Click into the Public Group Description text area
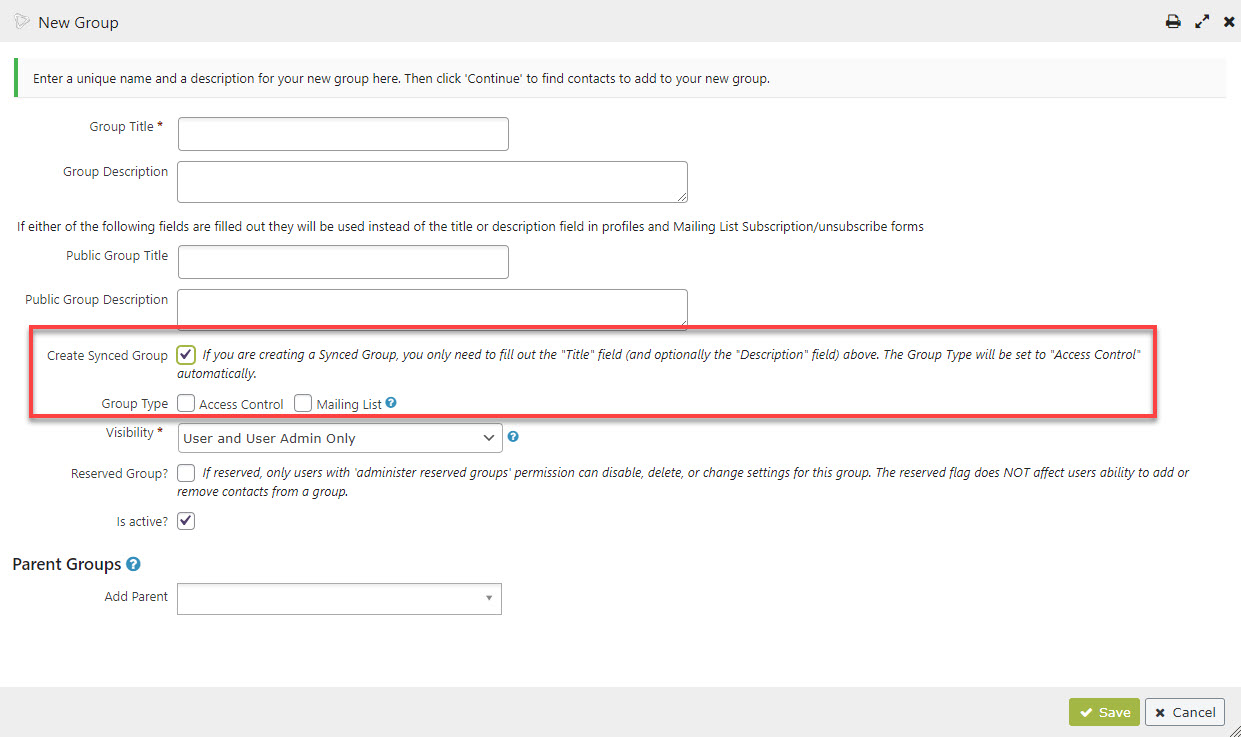 pyautogui.click(x=432, y=309)
